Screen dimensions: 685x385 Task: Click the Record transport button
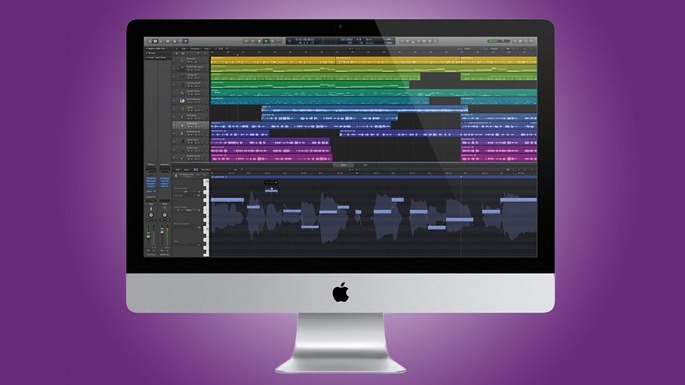tap(279, 41)
